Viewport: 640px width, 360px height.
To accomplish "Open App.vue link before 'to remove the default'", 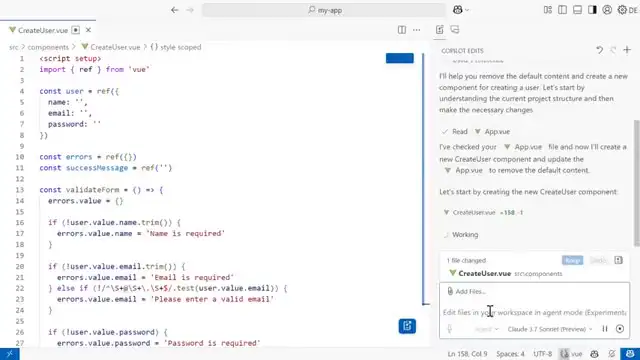I will (x=464, y=170).
